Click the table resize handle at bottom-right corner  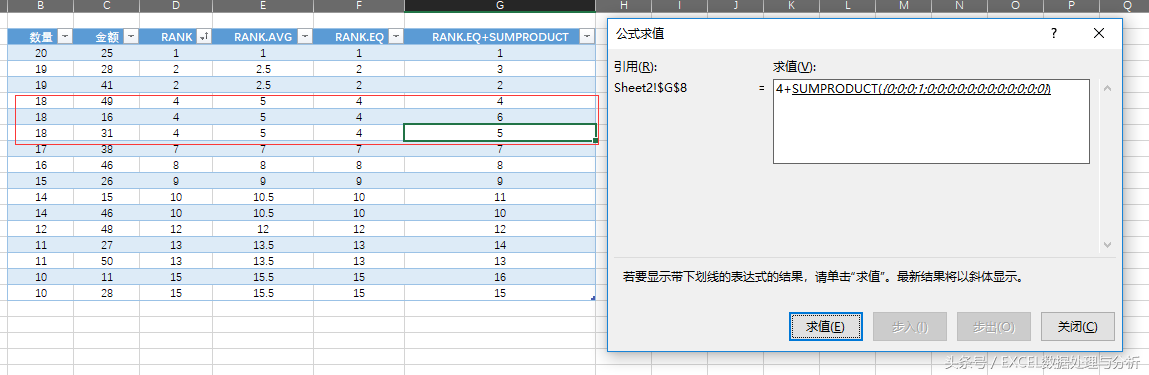click(593, 297)
